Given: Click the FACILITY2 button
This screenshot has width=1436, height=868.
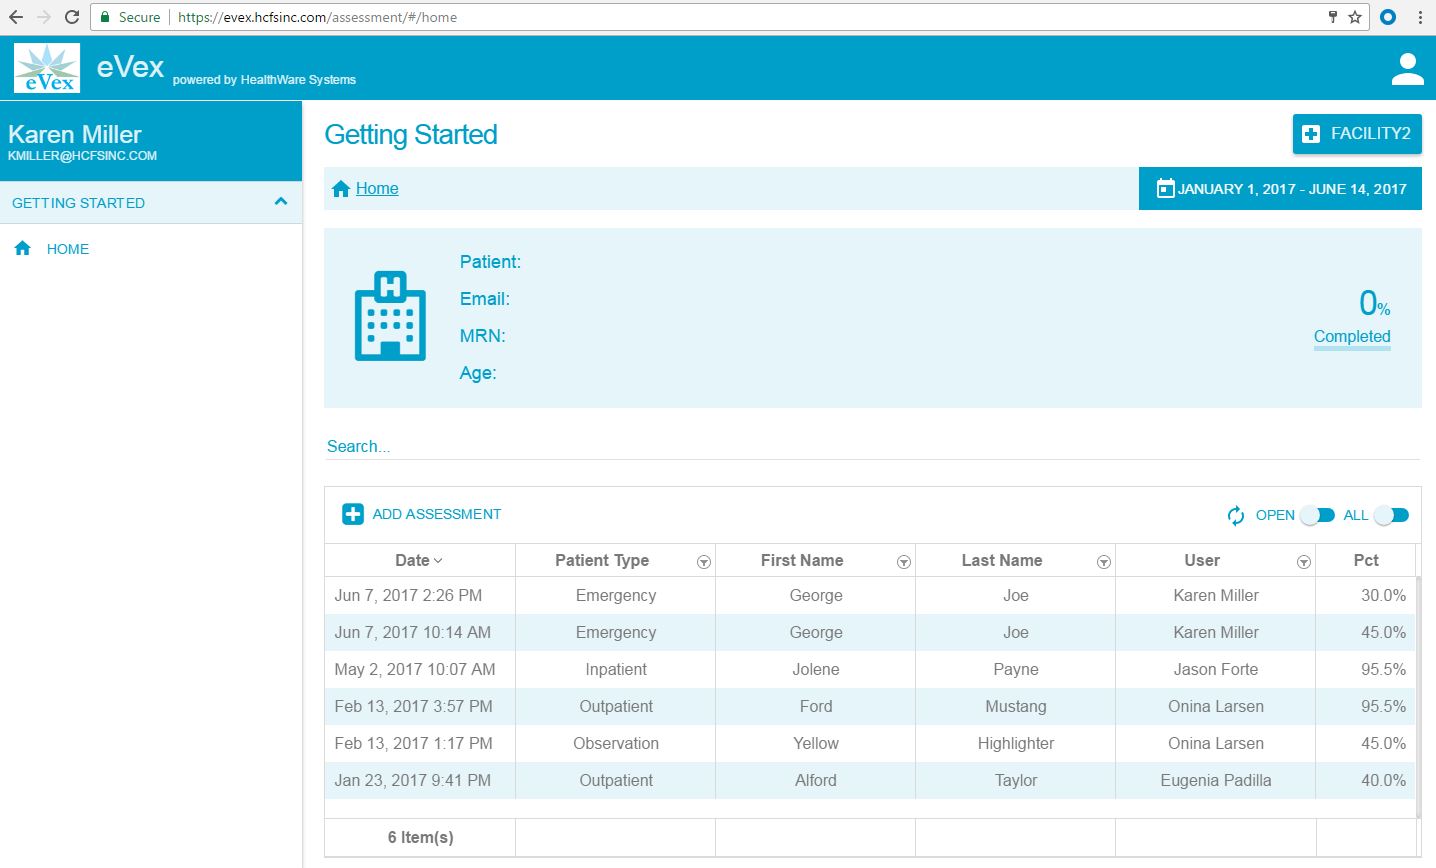Looking at the screenshot, I should point(1357,134).
